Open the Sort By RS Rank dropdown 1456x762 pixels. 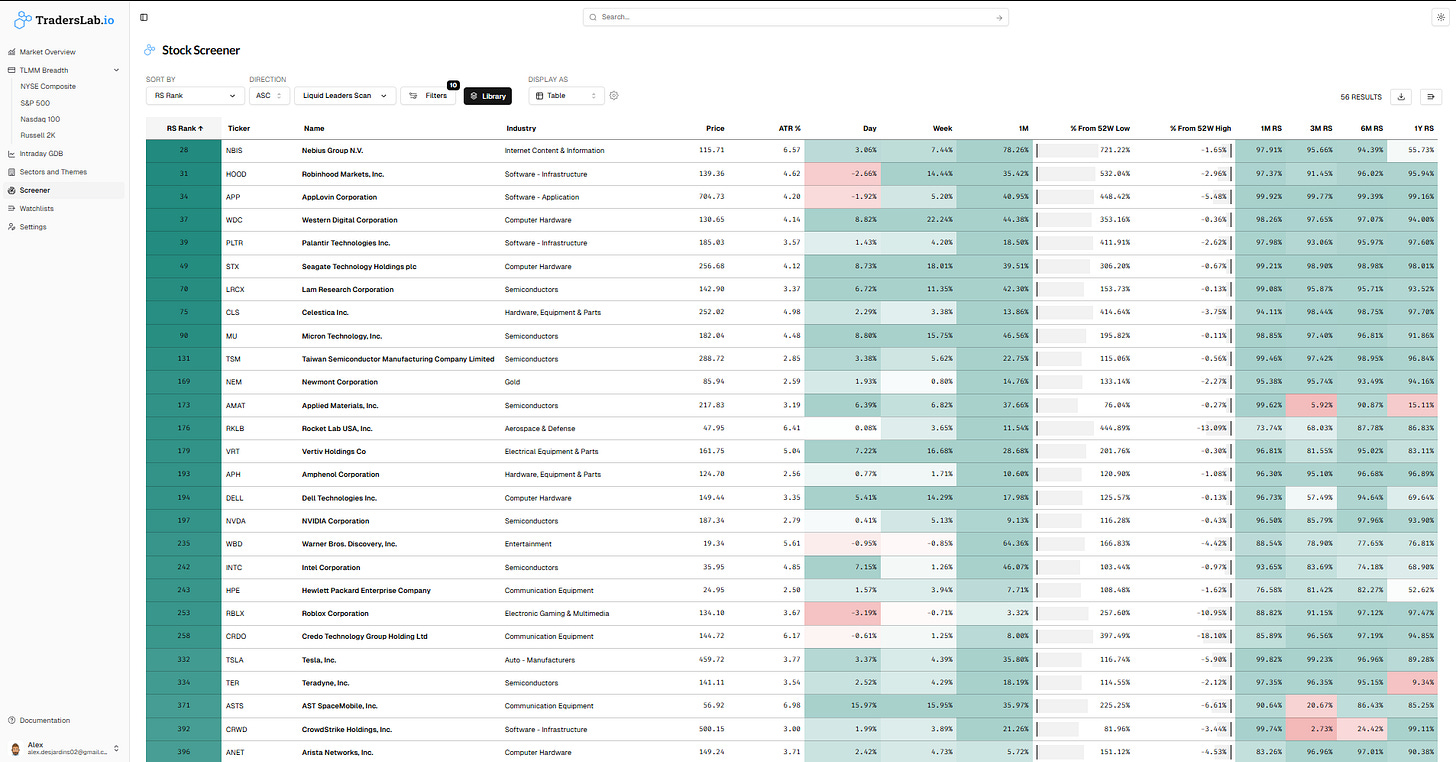[195, 96]
